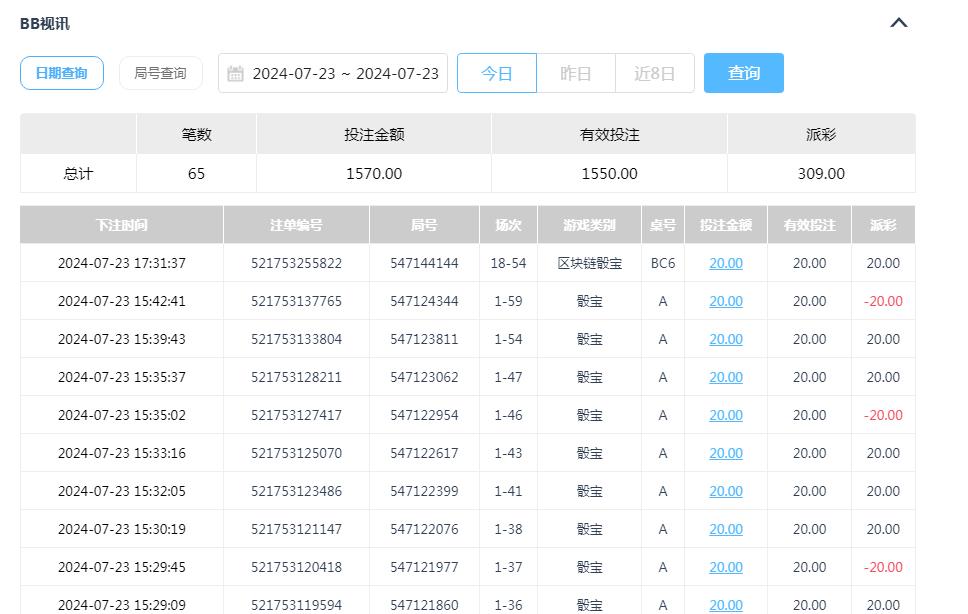968x614 pixels.
Task: Collapse the BB视讯 section using the chevron
Action: tap(897, 22)
